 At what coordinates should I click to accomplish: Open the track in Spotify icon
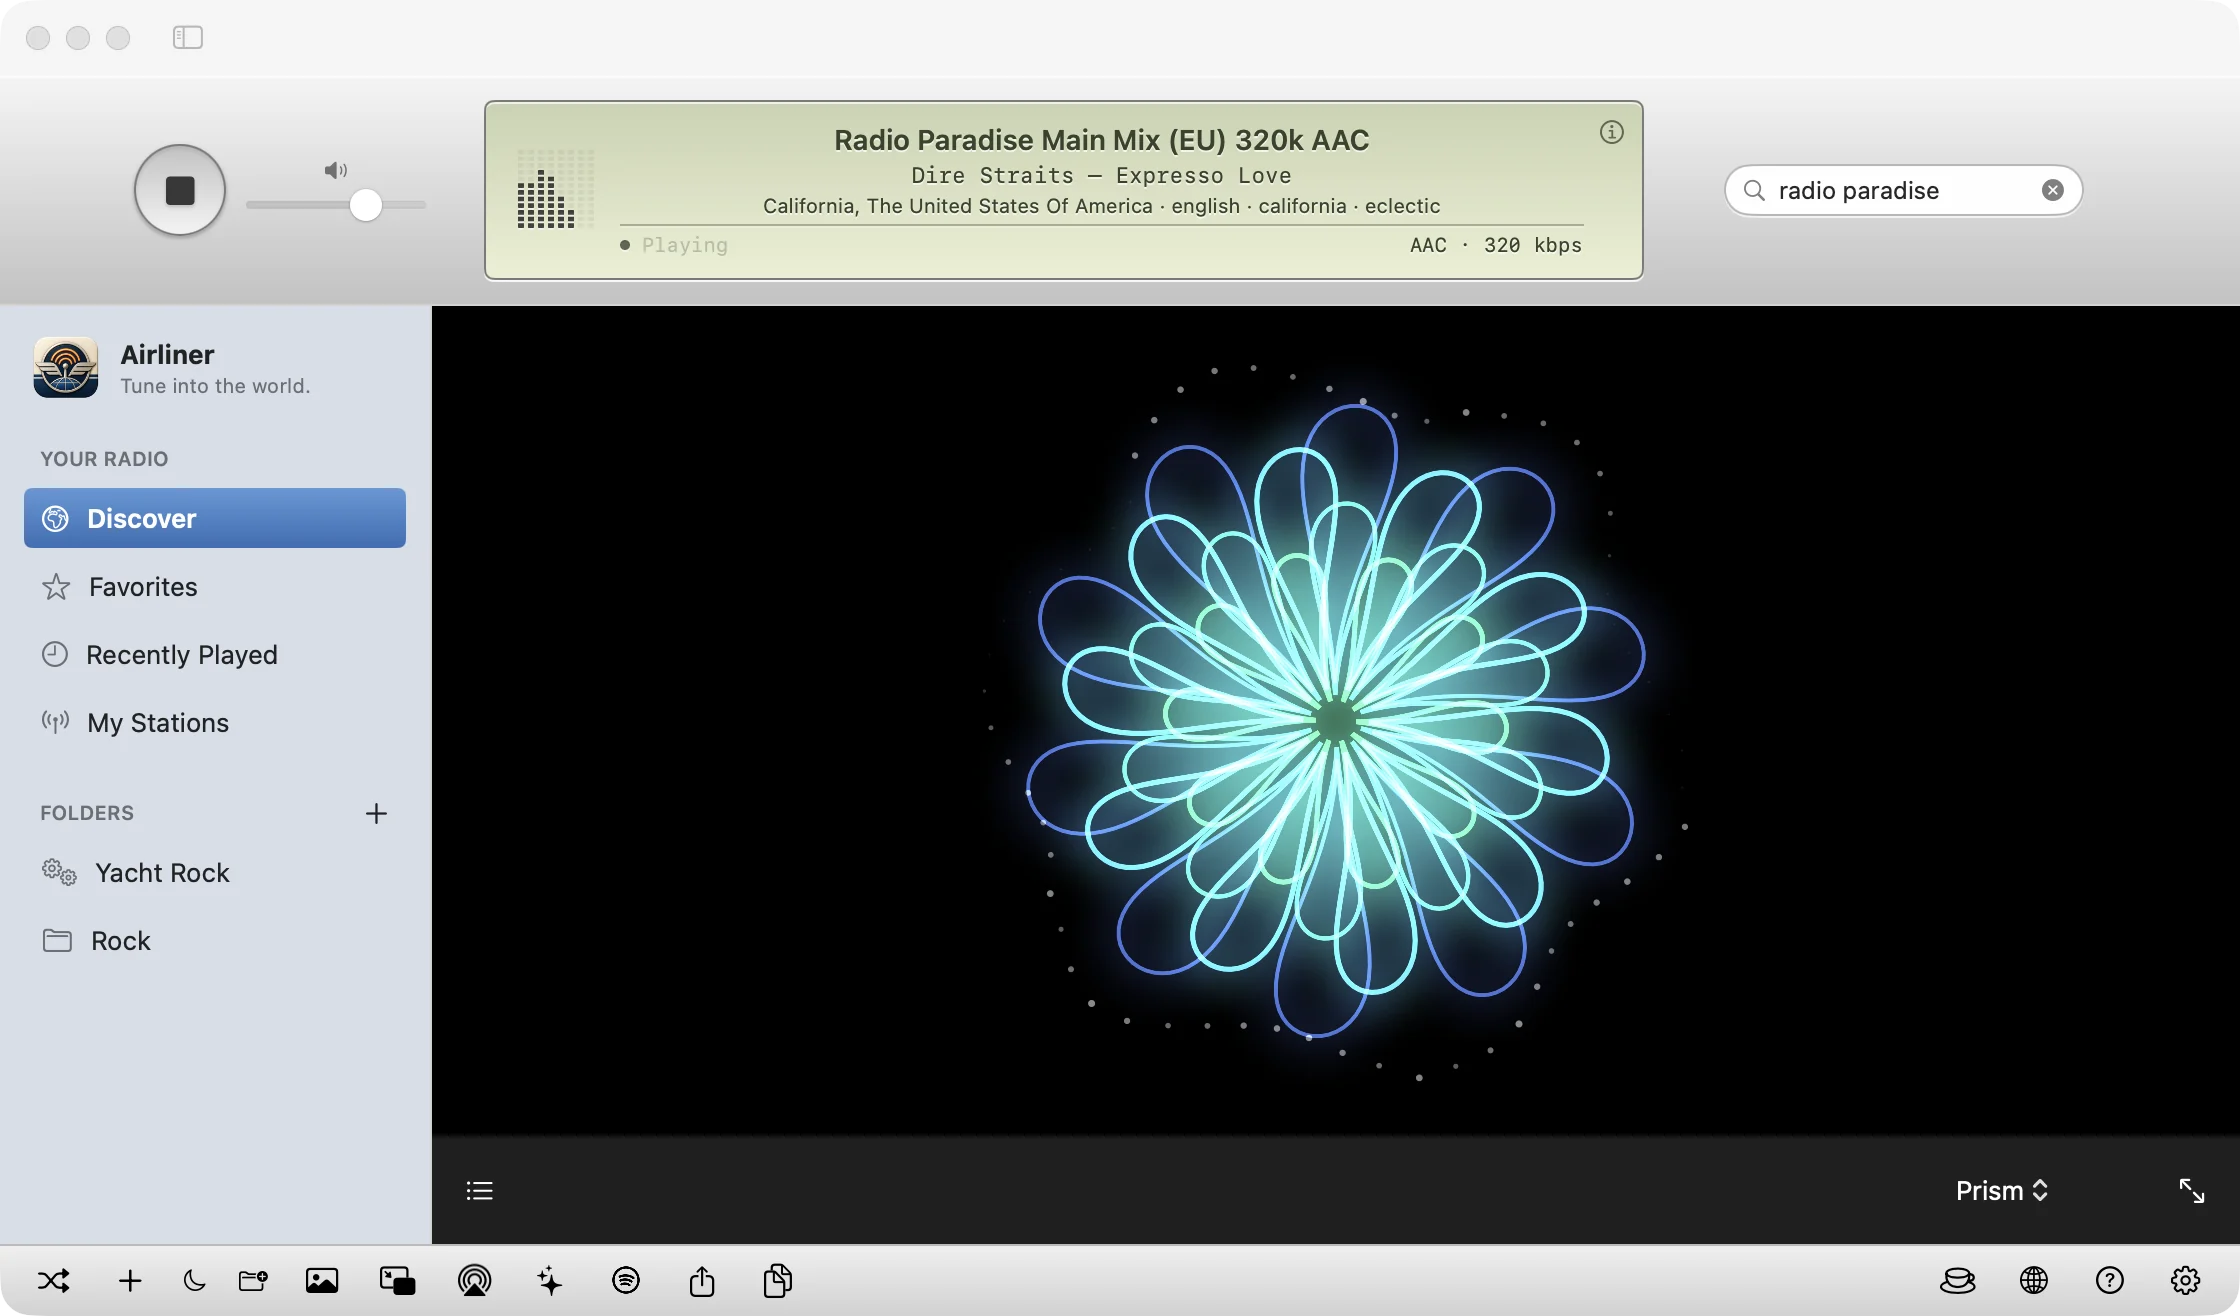pyautogui.click(x=626, y=1280)
